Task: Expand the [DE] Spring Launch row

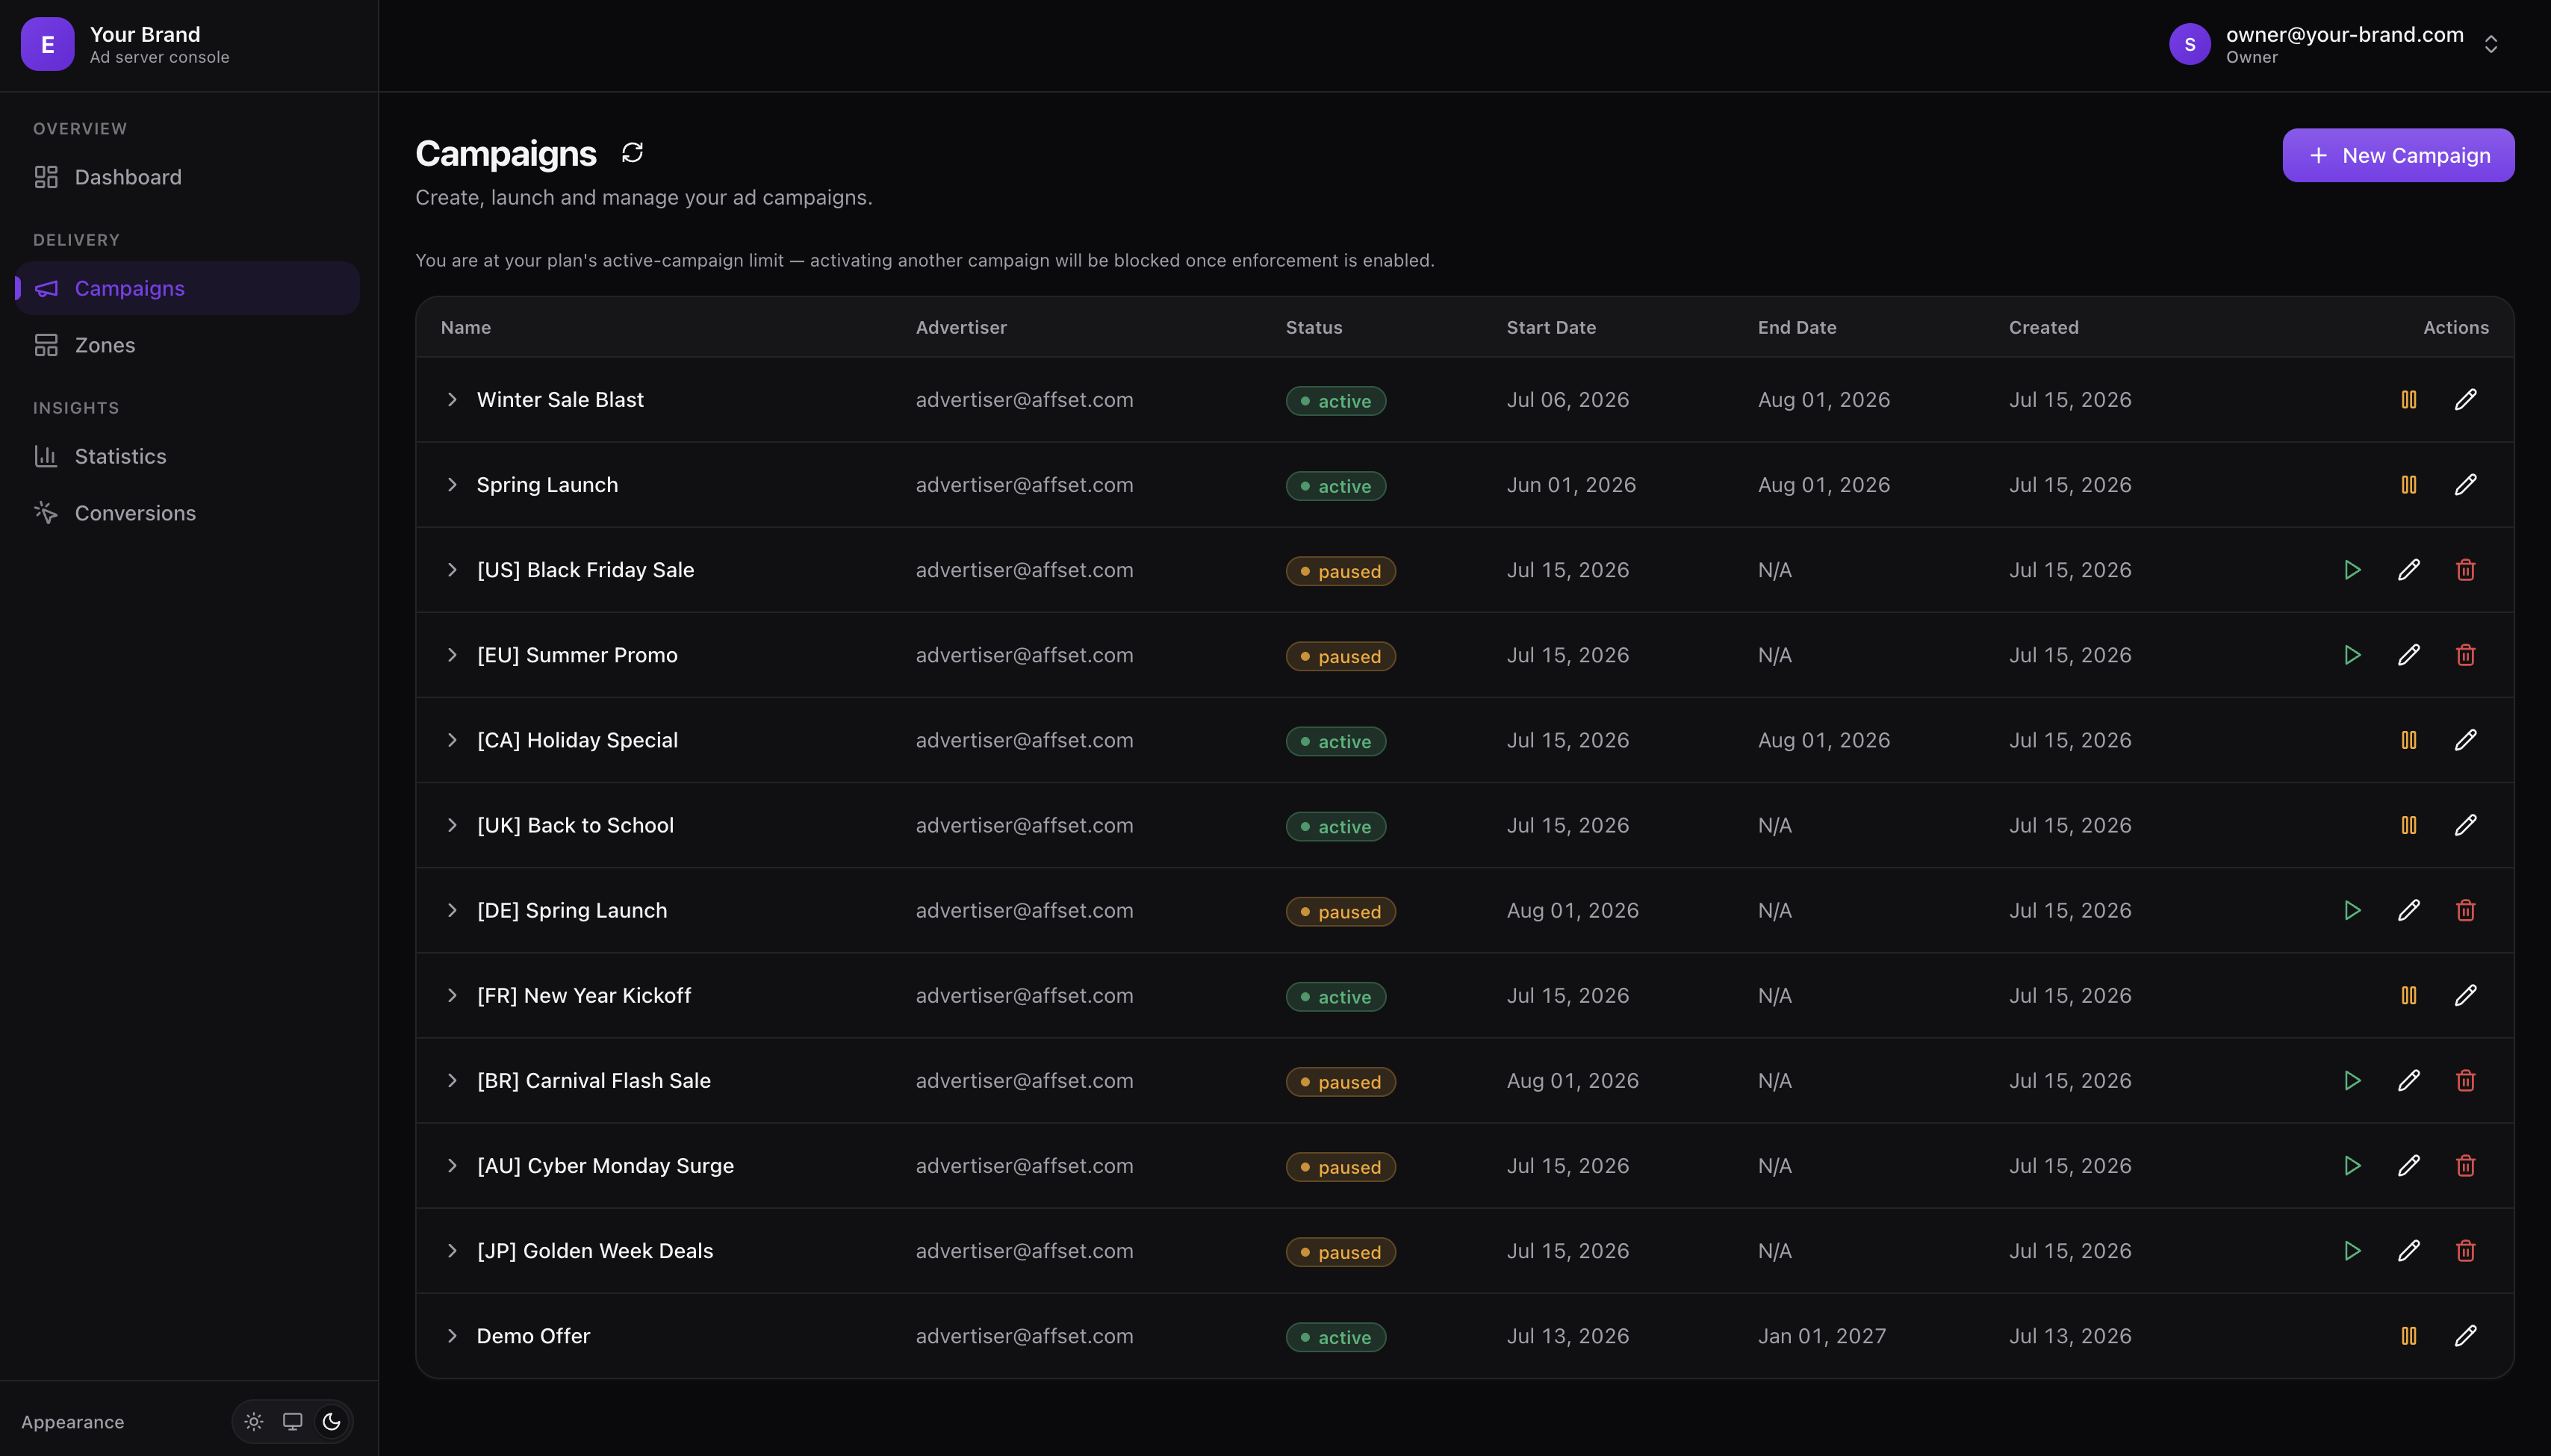Action: click(x=452, y=910)
